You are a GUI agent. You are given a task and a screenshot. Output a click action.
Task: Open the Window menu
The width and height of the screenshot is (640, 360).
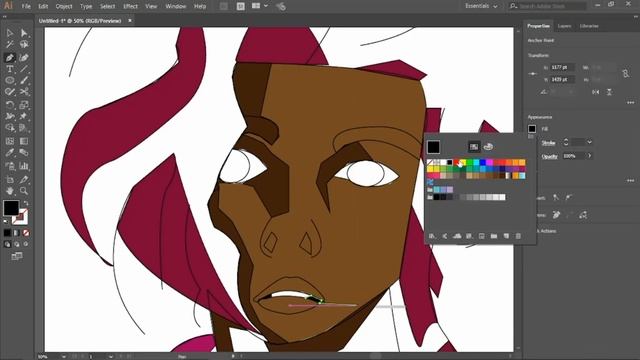click(176, 6)
